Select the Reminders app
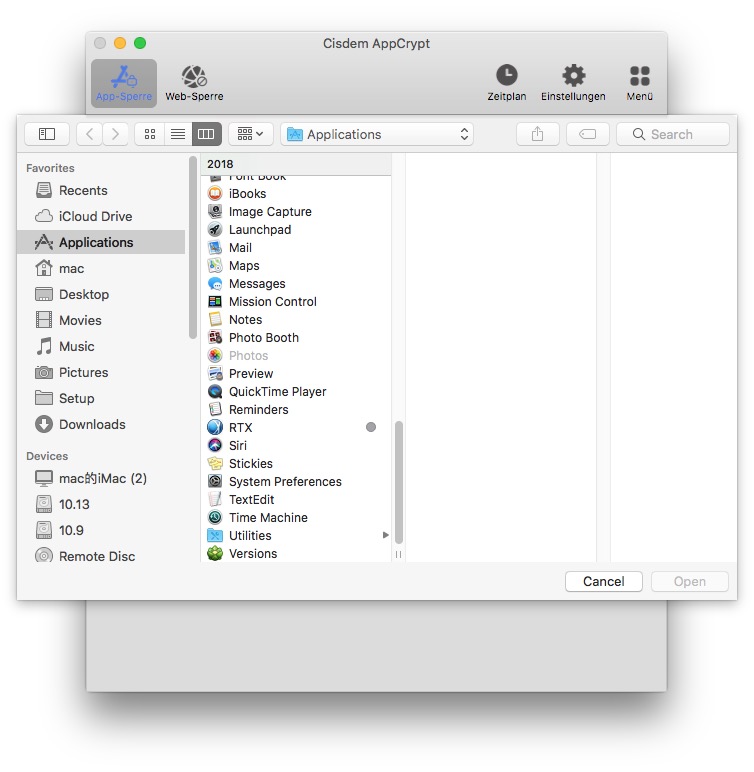Screen dimensions: 754x772 (x=296, y=409)
